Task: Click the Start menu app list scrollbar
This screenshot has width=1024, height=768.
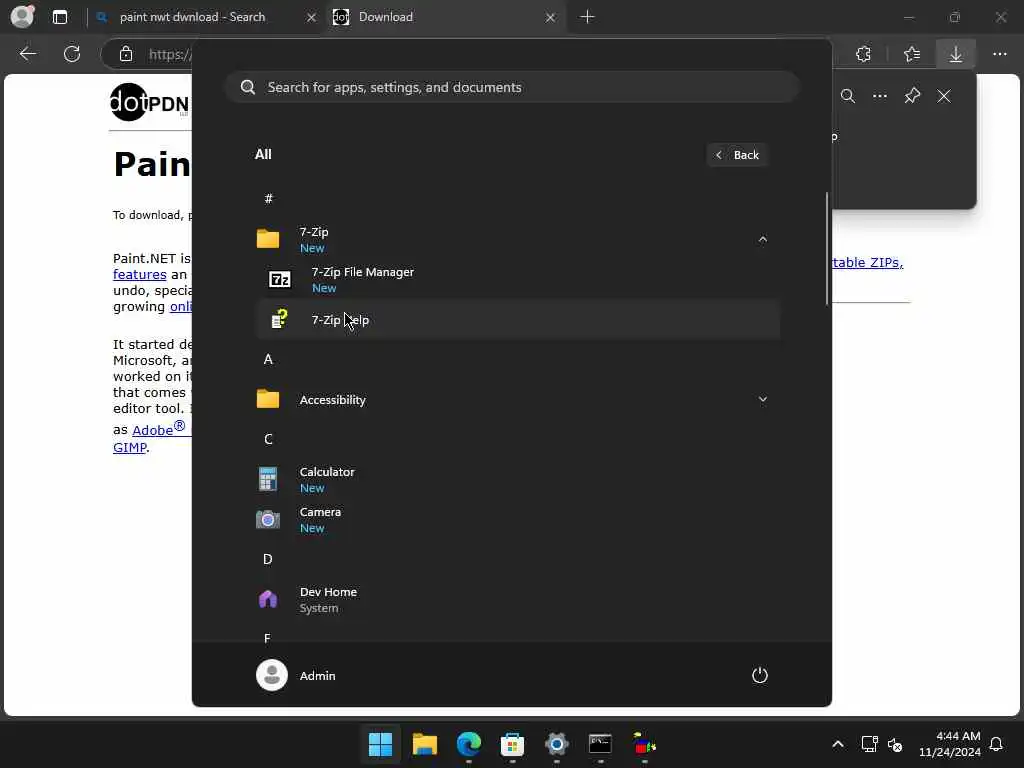Action: pyautogui.click(x=827, y=248)
